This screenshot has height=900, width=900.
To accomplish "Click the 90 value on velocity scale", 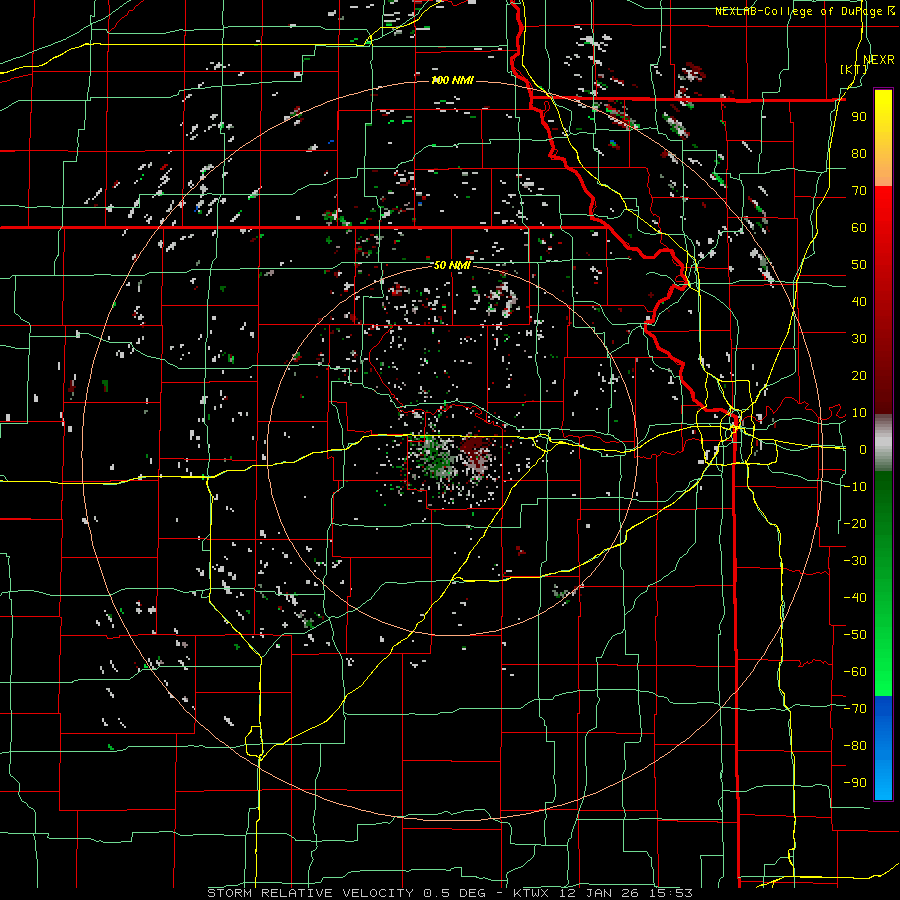I will [x=859, y=117].
